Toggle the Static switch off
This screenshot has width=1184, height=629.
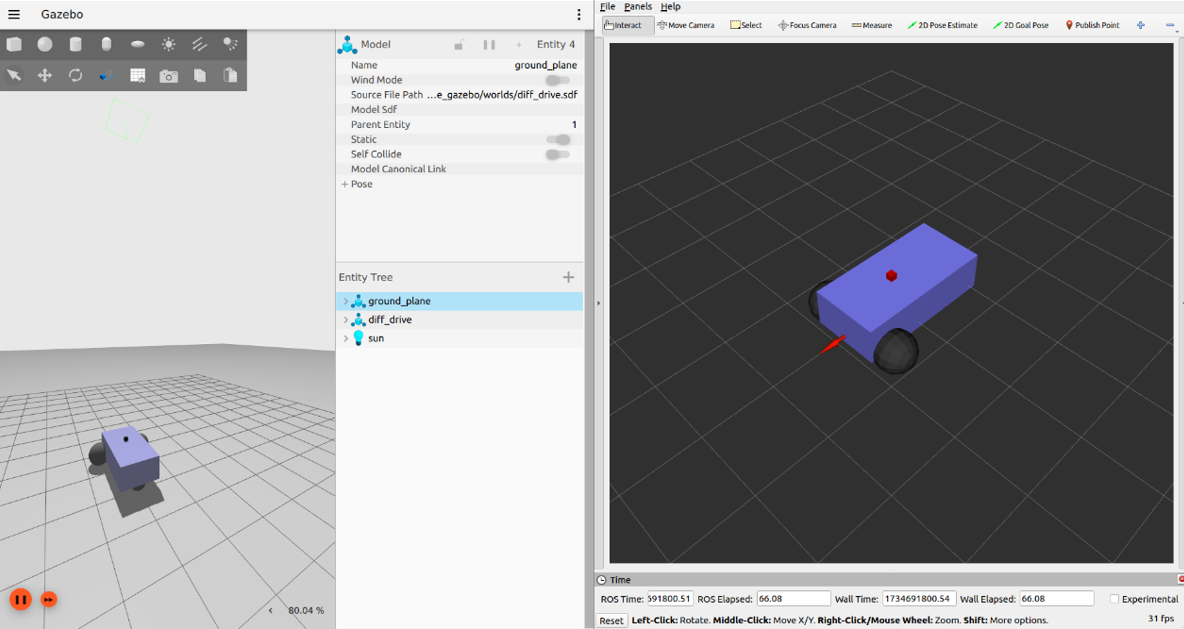[x=557, y=140]
